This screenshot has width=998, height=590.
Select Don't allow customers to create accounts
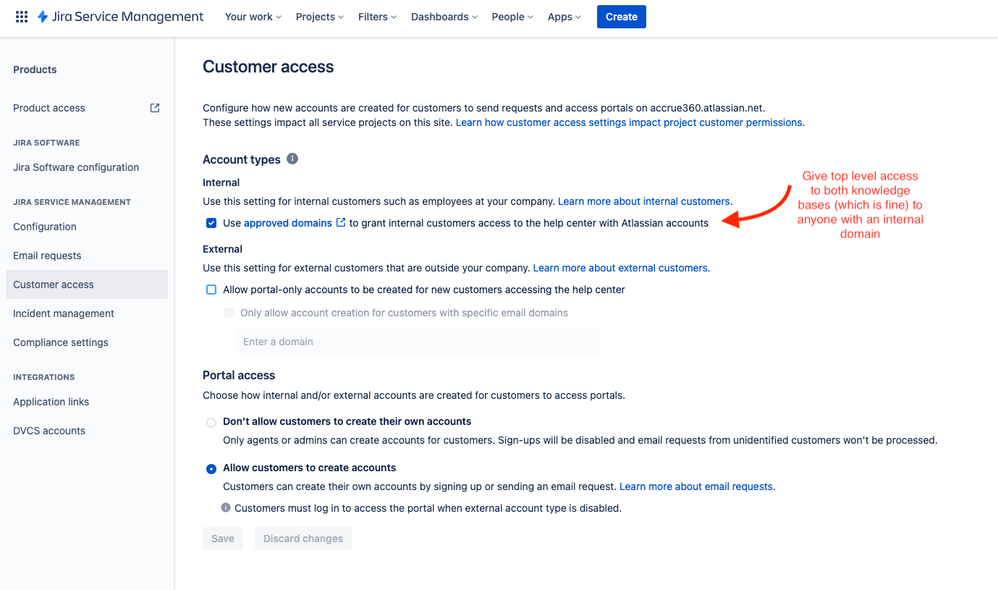[x=211, y=423]
